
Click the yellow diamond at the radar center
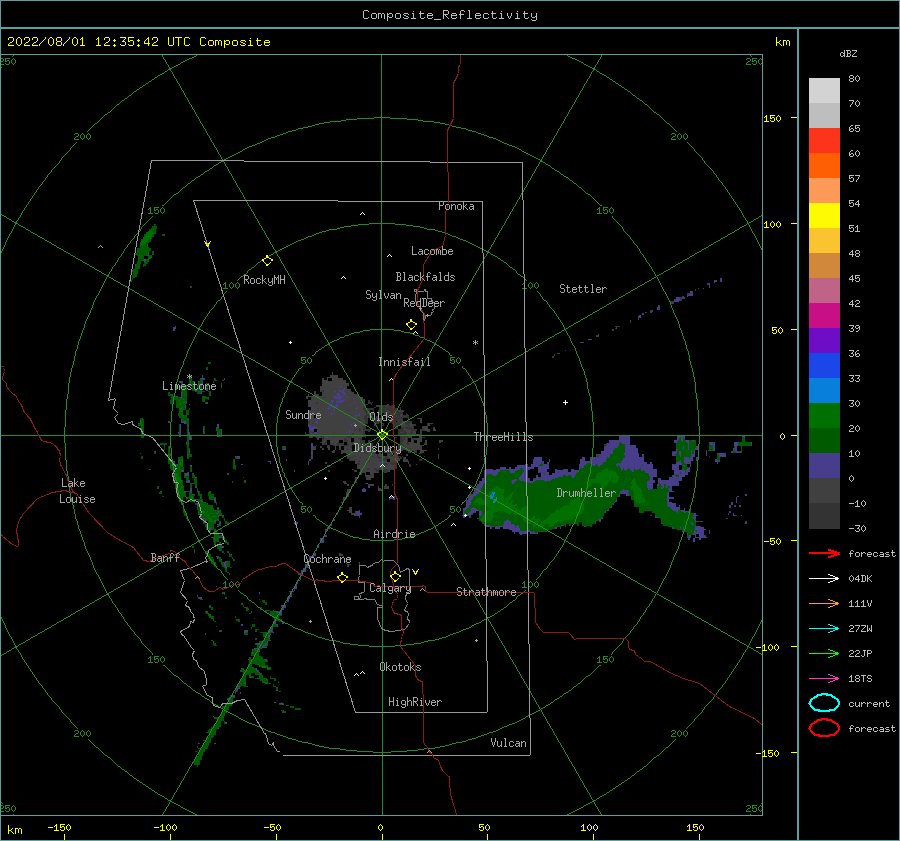[382, 435]
